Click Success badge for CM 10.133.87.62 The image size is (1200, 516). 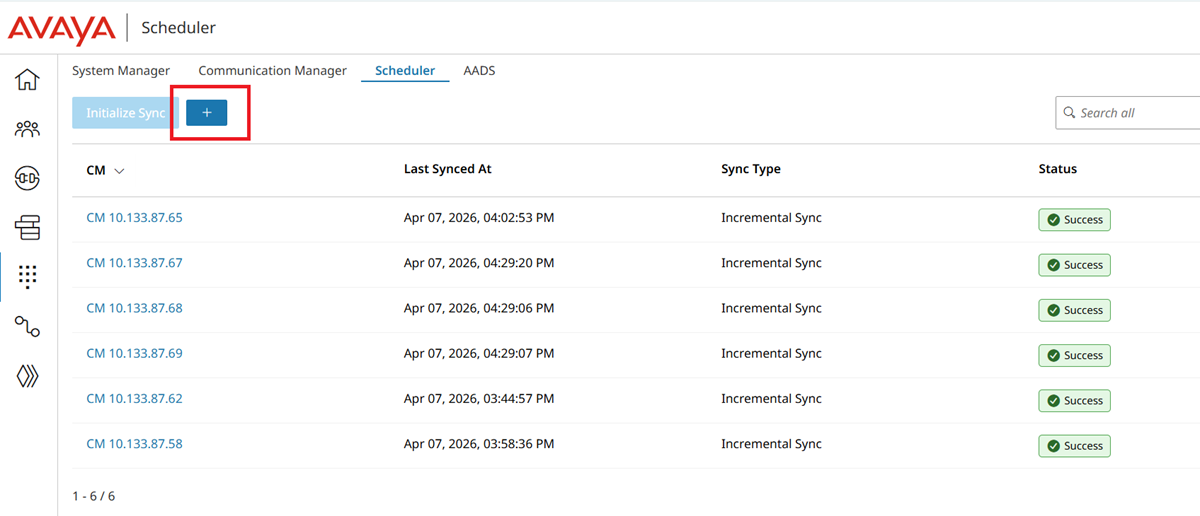click(x=1074, y=400)
